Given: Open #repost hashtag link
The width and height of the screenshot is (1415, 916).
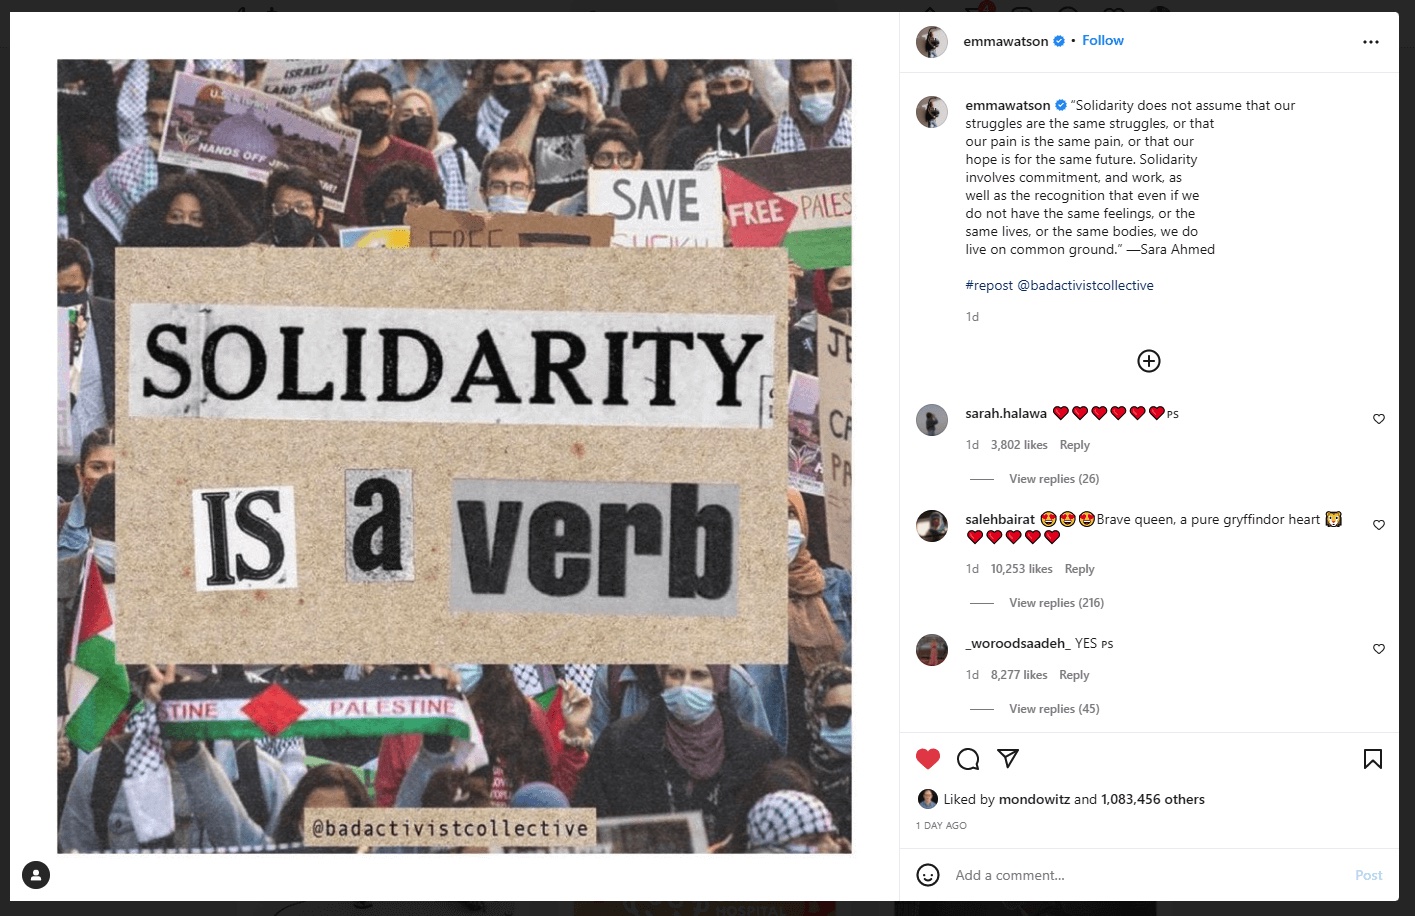Looking at the screenshot, I should coord(989,285).
